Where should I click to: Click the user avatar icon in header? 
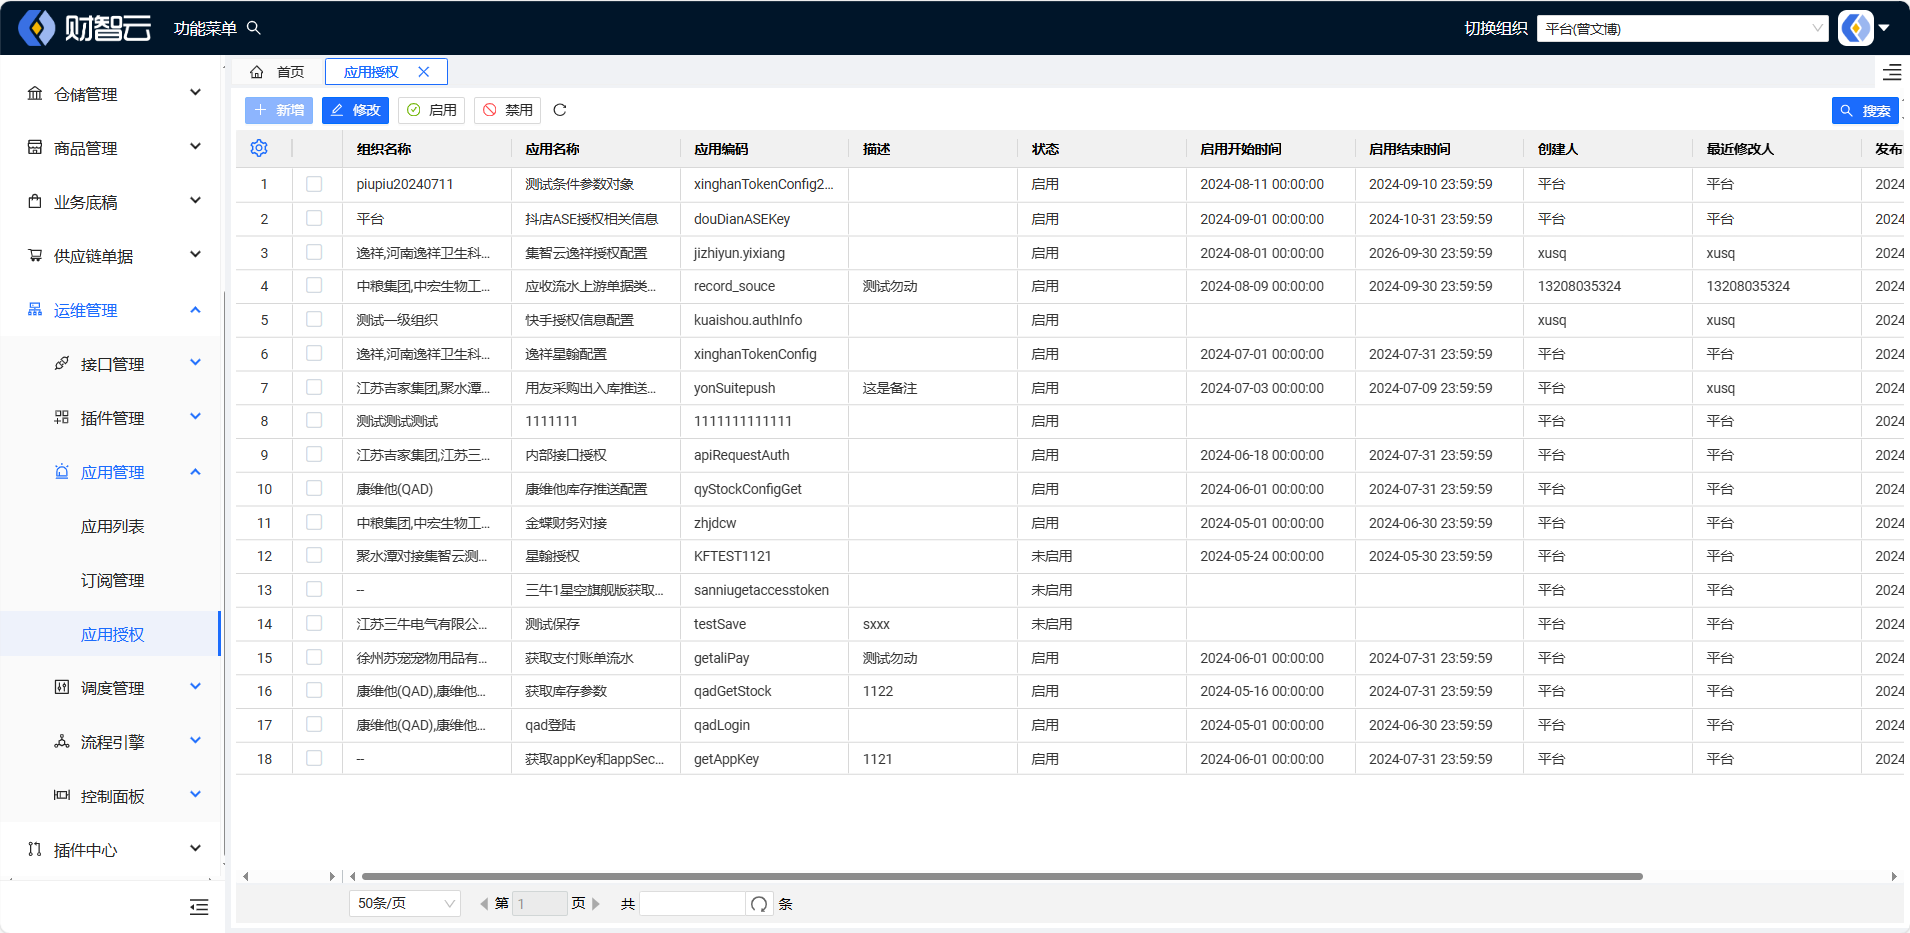pos(1856,28)
